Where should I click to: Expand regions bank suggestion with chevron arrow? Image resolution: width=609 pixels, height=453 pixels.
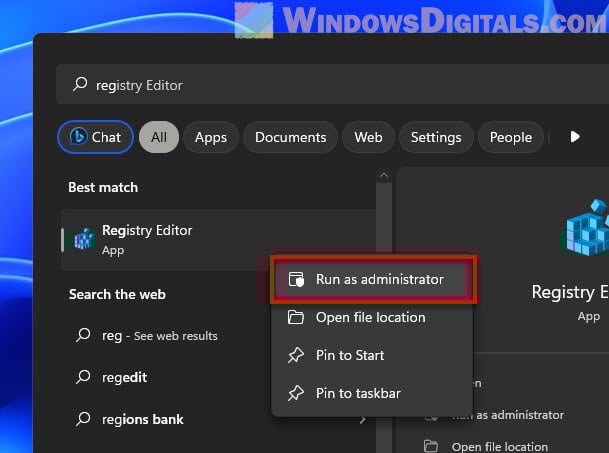363,420
